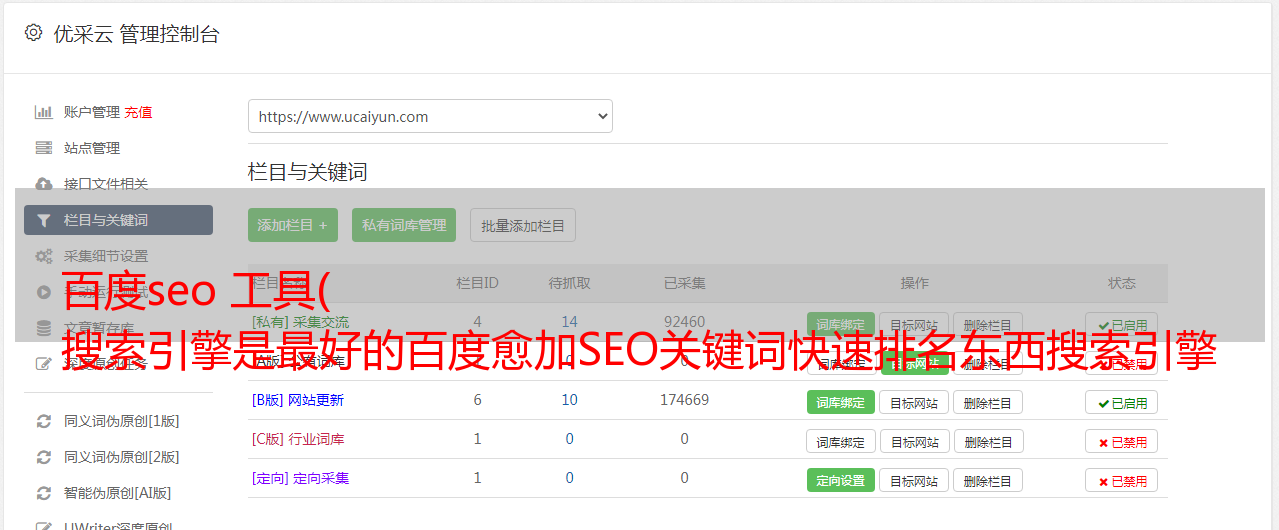Screen dimensions: 1279x530
Task: Toggle the 已启用 status of 采集交流
Action: pos(1122,324)
